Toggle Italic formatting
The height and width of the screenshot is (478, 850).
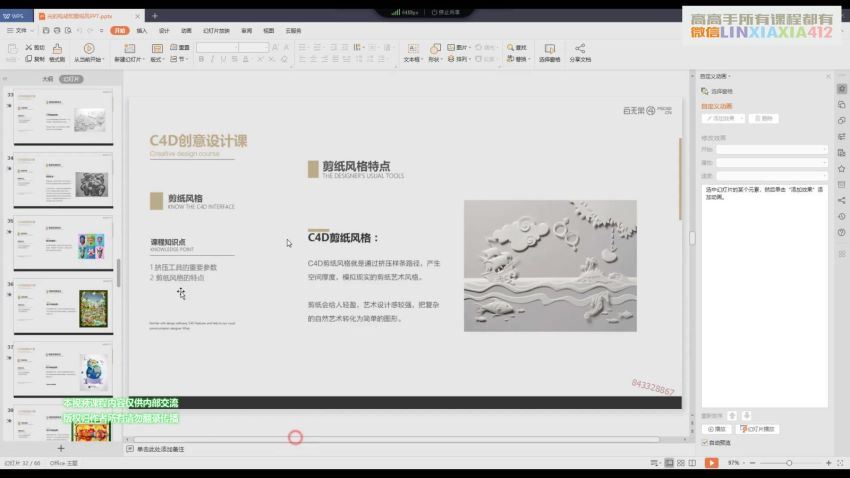212,59
